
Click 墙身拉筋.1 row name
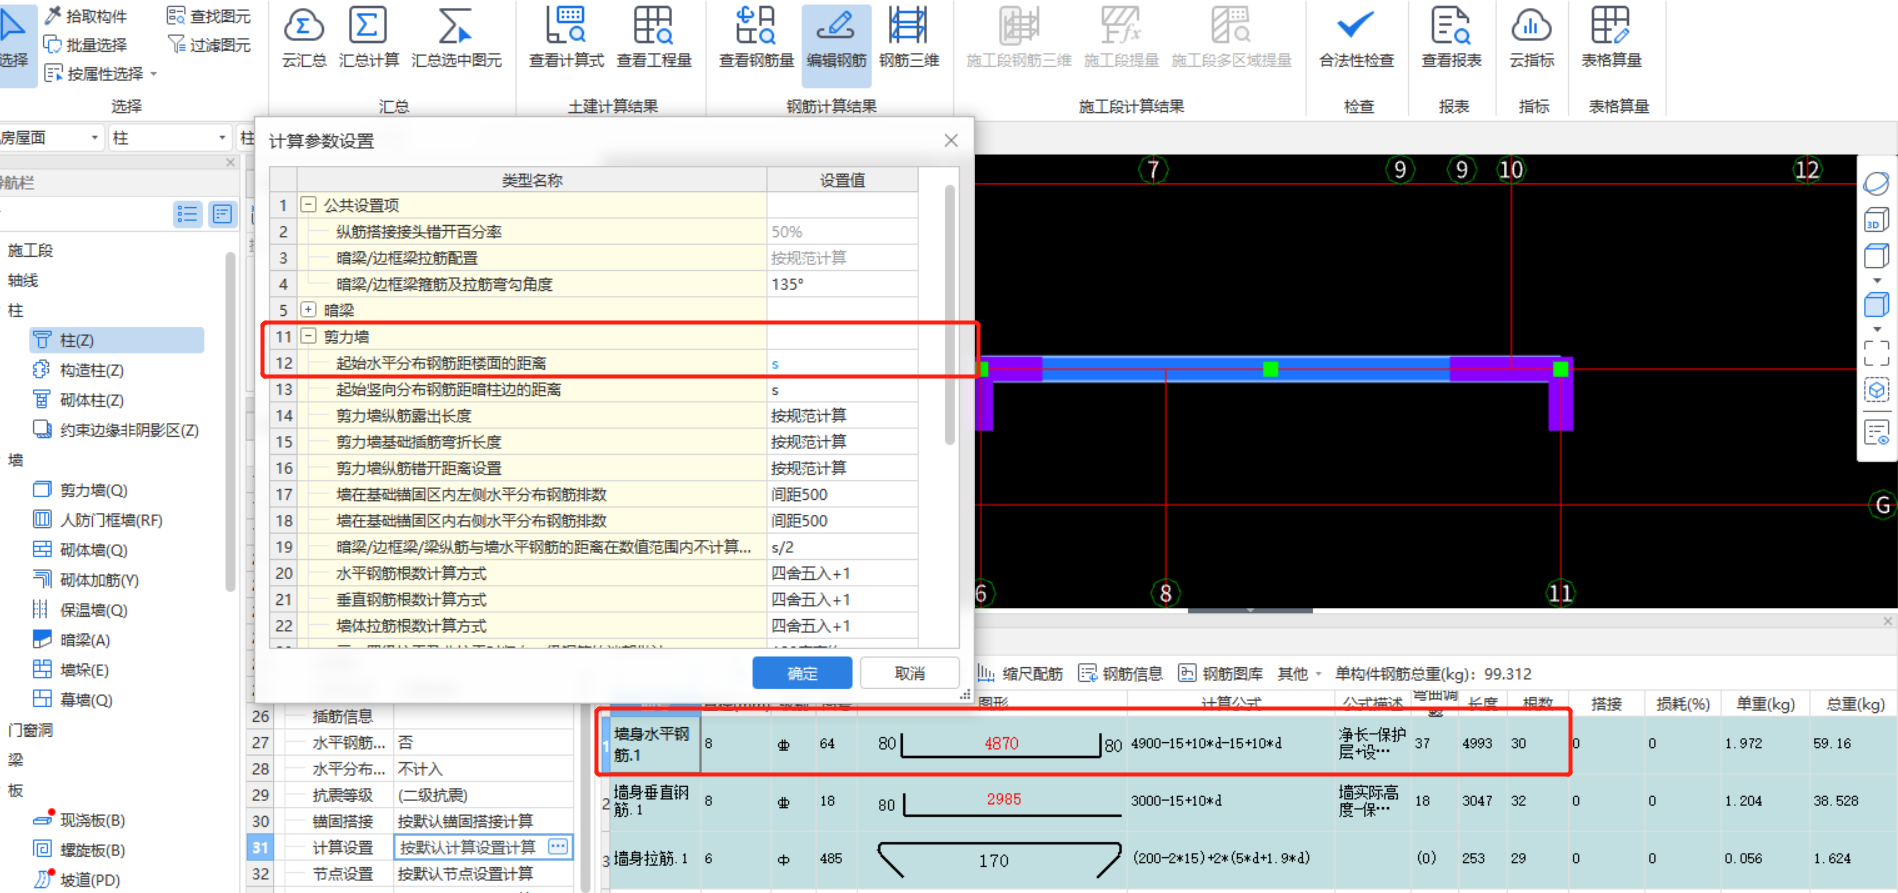pyautogui.click(x=651, y=858)
